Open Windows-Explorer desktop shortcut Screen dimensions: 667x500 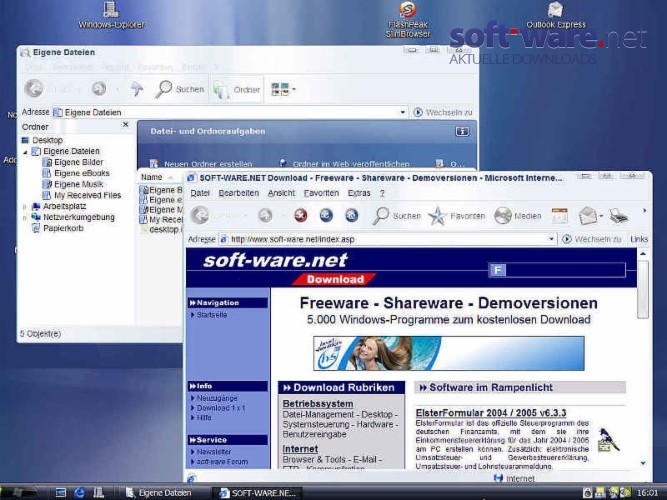(111, 15)
